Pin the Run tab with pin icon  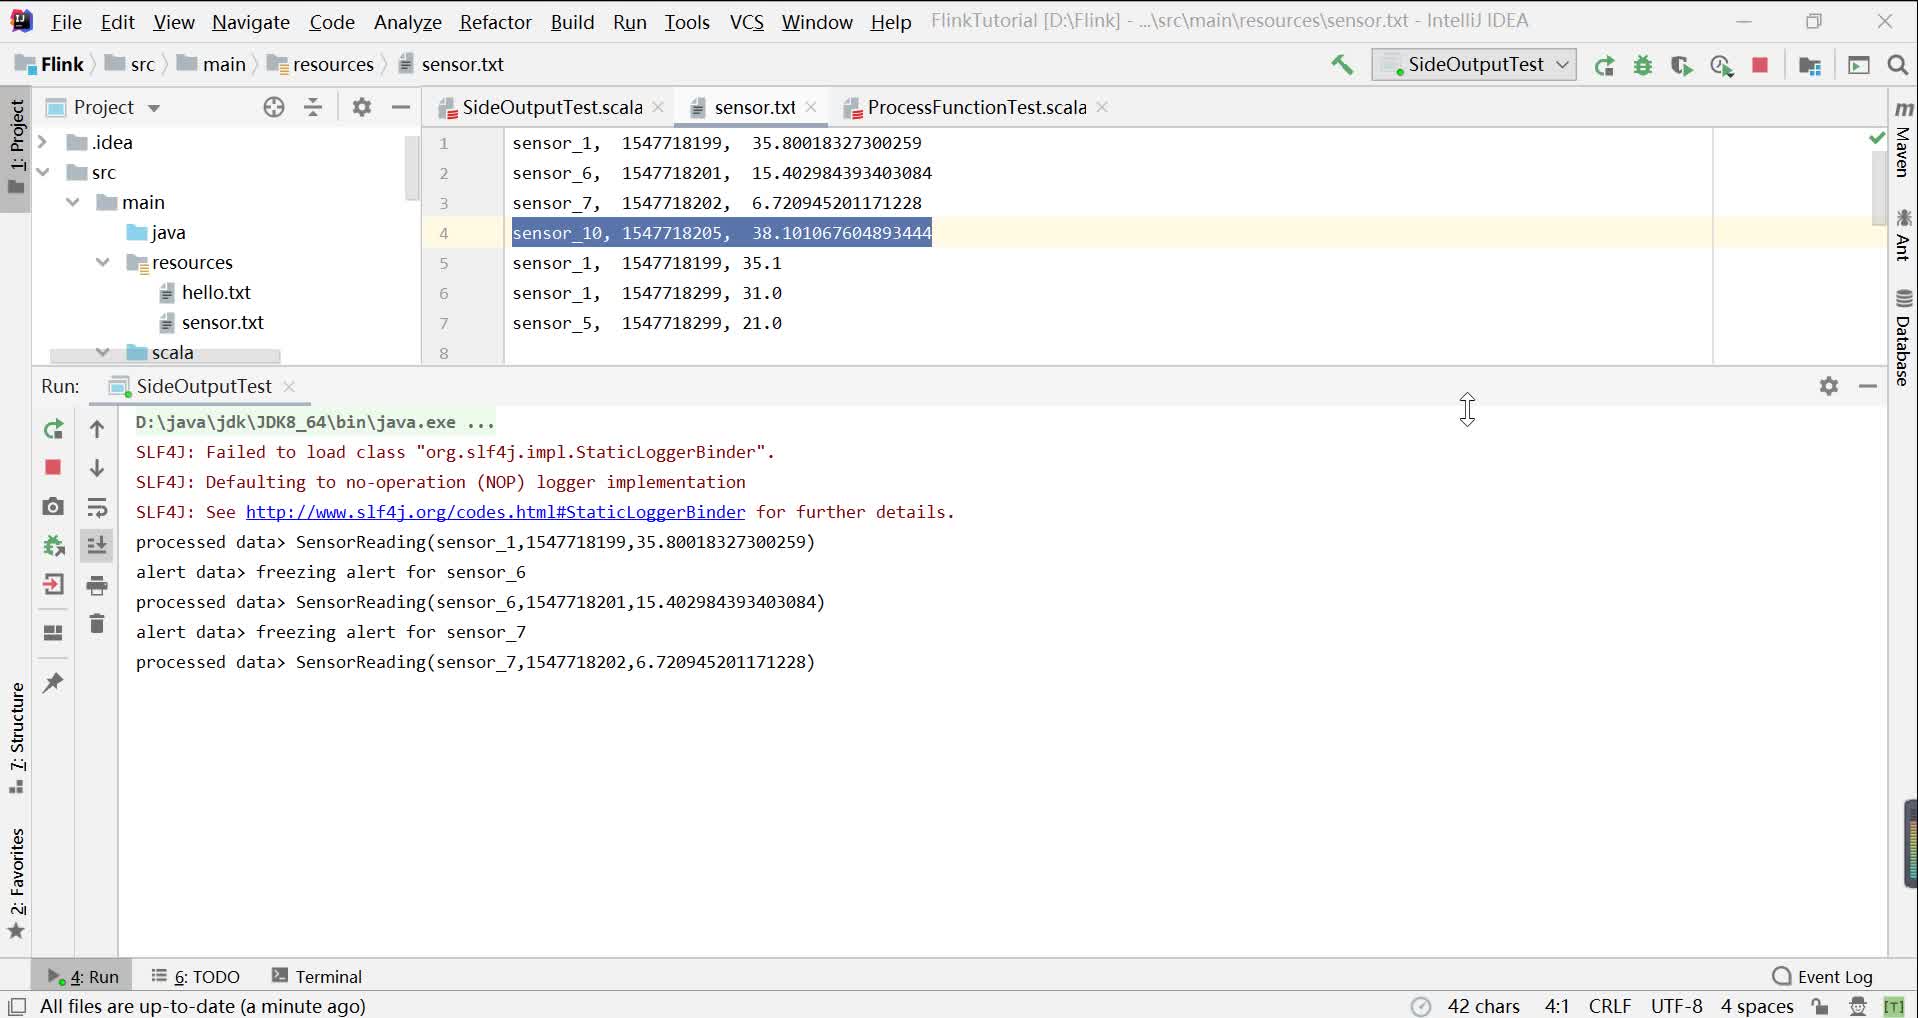coord(53,683)
